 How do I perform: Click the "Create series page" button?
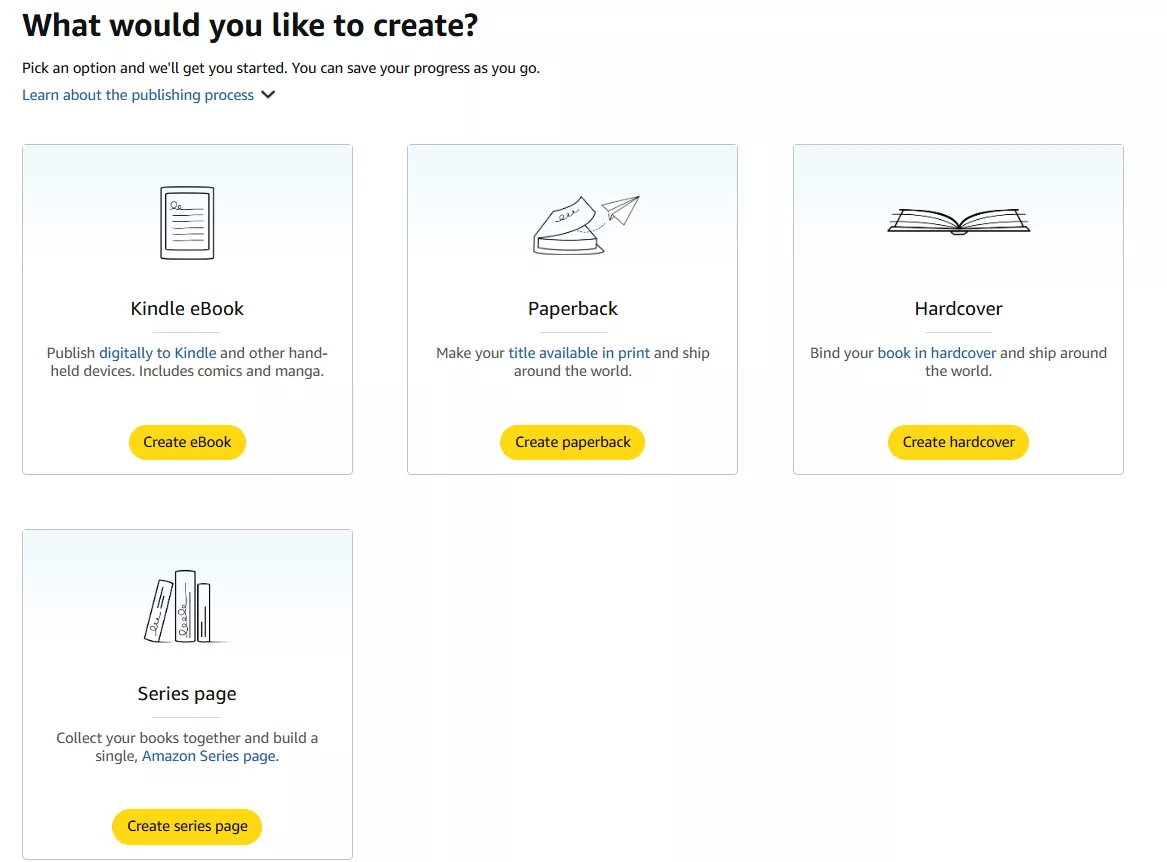tap(187, 826)
